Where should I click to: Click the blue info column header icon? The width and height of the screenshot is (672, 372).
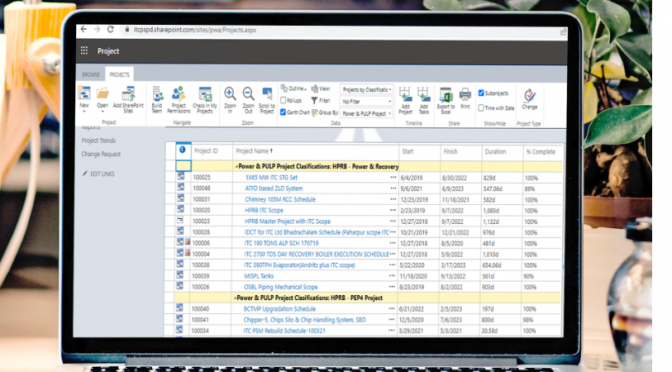click(x=182, y=150)
